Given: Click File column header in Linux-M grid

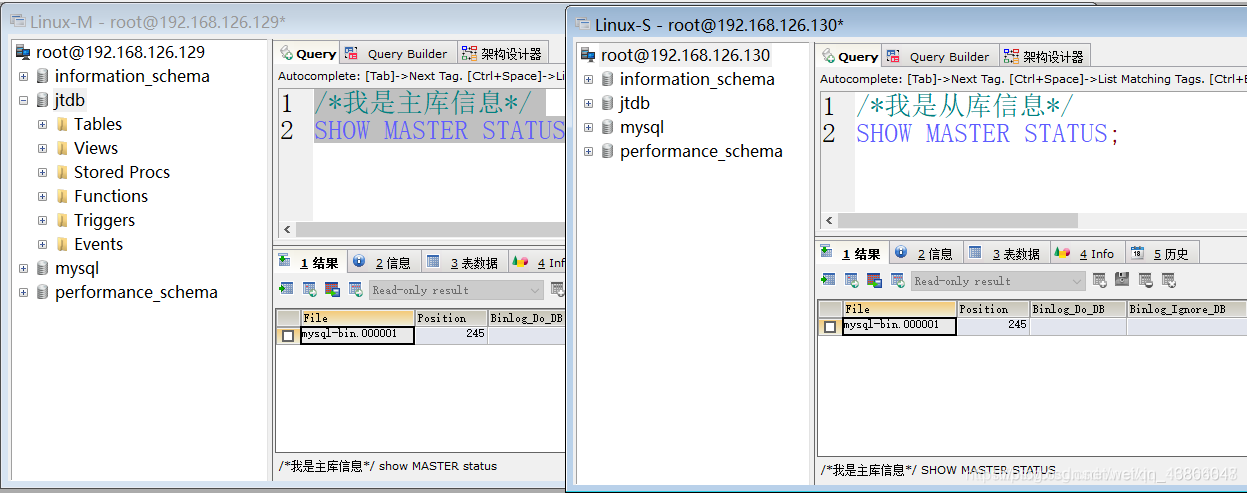Looking at the screenshot, I should point(357,318).
